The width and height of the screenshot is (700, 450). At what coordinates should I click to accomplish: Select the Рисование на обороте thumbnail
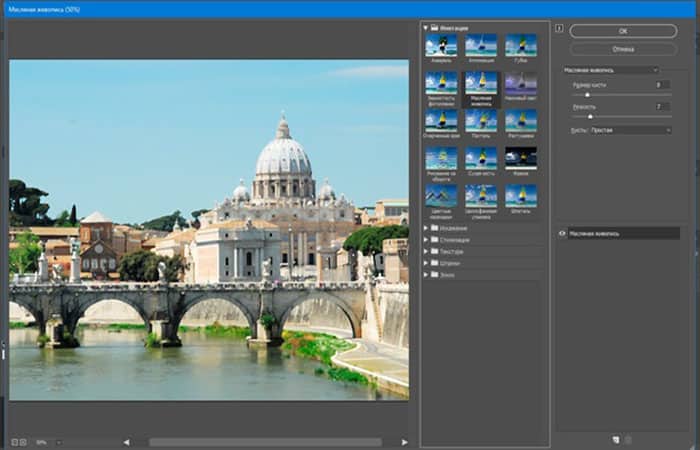click(x=441, y=158)
